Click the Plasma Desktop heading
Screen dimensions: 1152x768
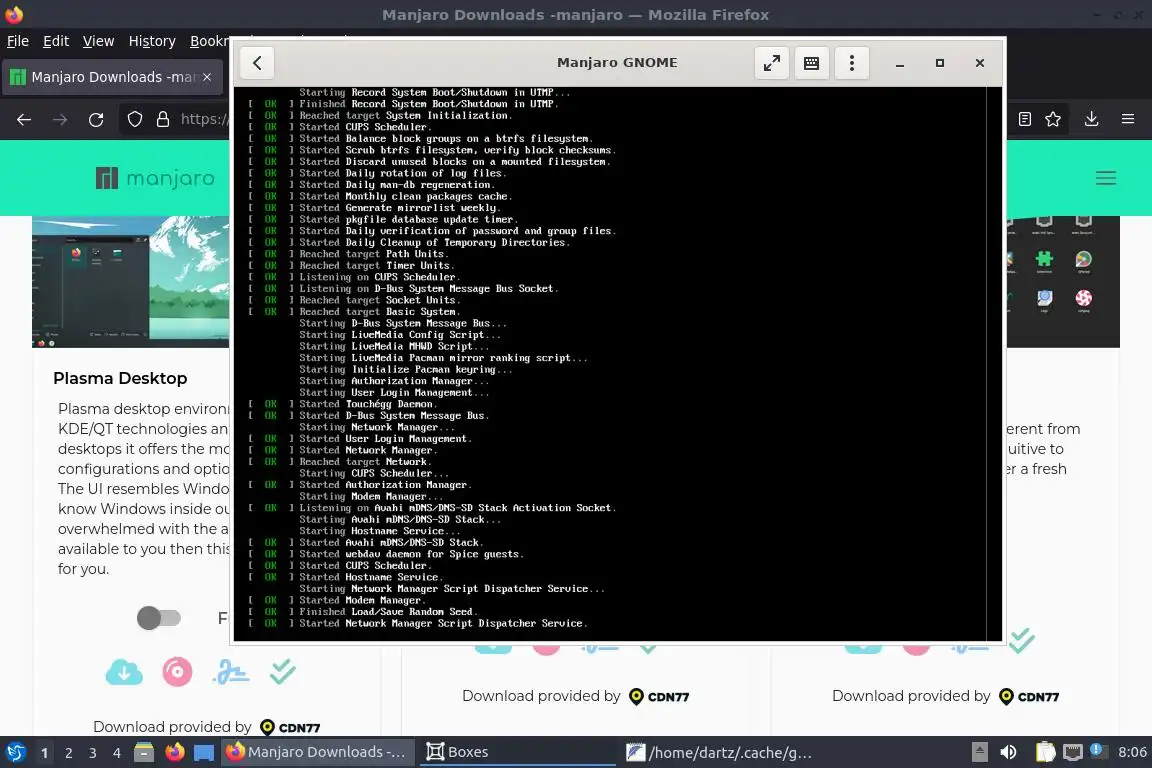pos(120,378)
